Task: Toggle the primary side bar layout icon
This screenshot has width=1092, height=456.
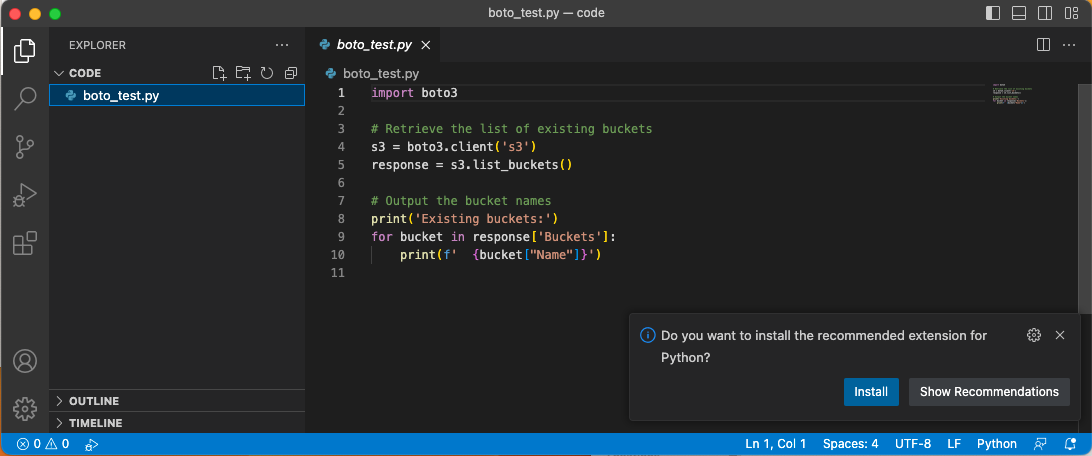Action: [x=993, y=13]
